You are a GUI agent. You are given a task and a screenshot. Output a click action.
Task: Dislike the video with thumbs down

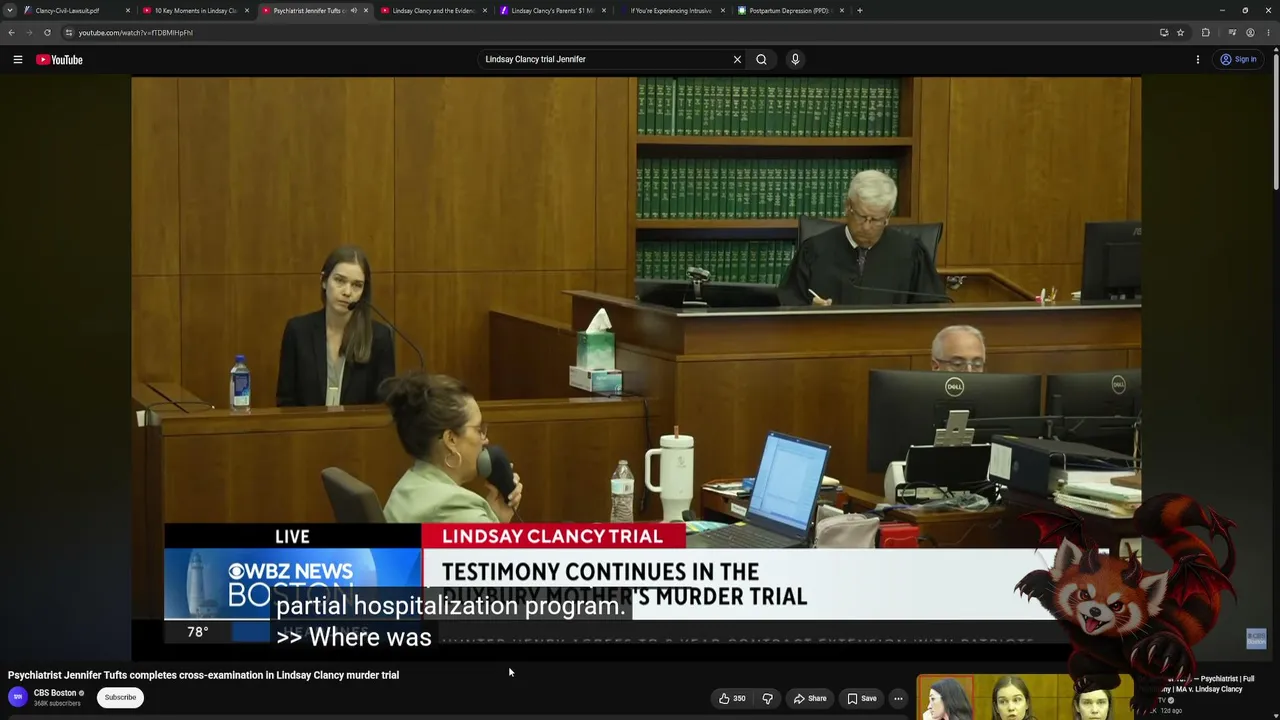pyautogui.click(x=767, y=698)
